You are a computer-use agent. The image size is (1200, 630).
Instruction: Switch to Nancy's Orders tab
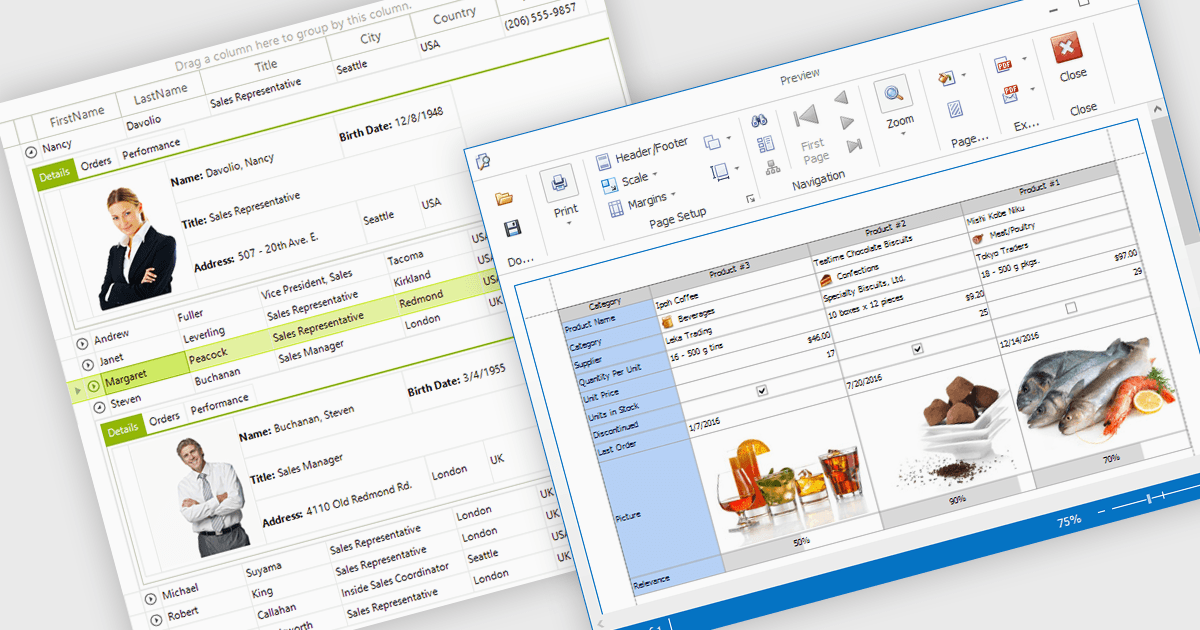pos(96,164)
